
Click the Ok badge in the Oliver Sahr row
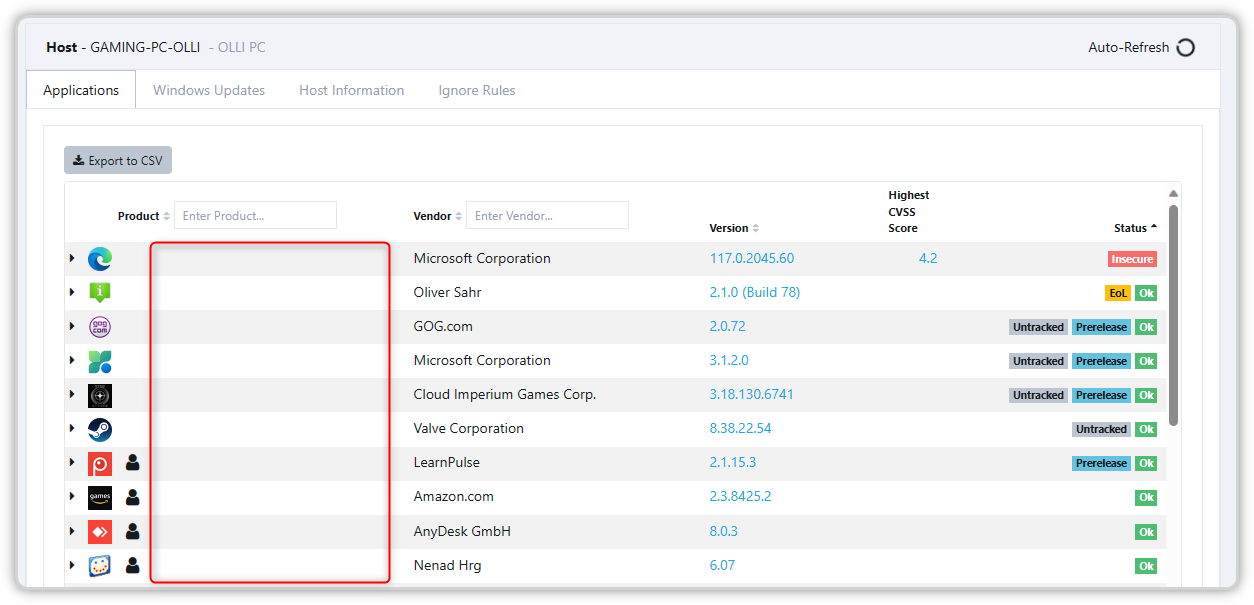(x=1146, y=293)
